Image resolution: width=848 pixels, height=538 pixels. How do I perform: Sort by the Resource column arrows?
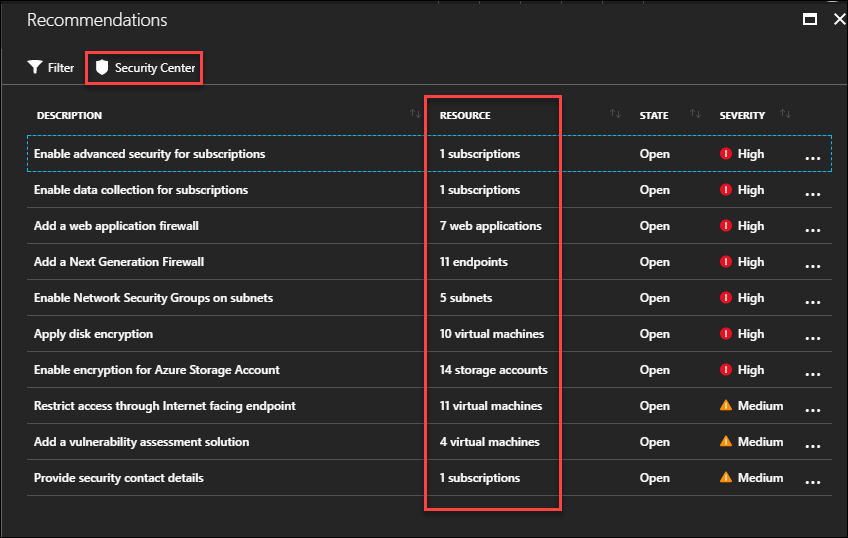click(615, 114)
